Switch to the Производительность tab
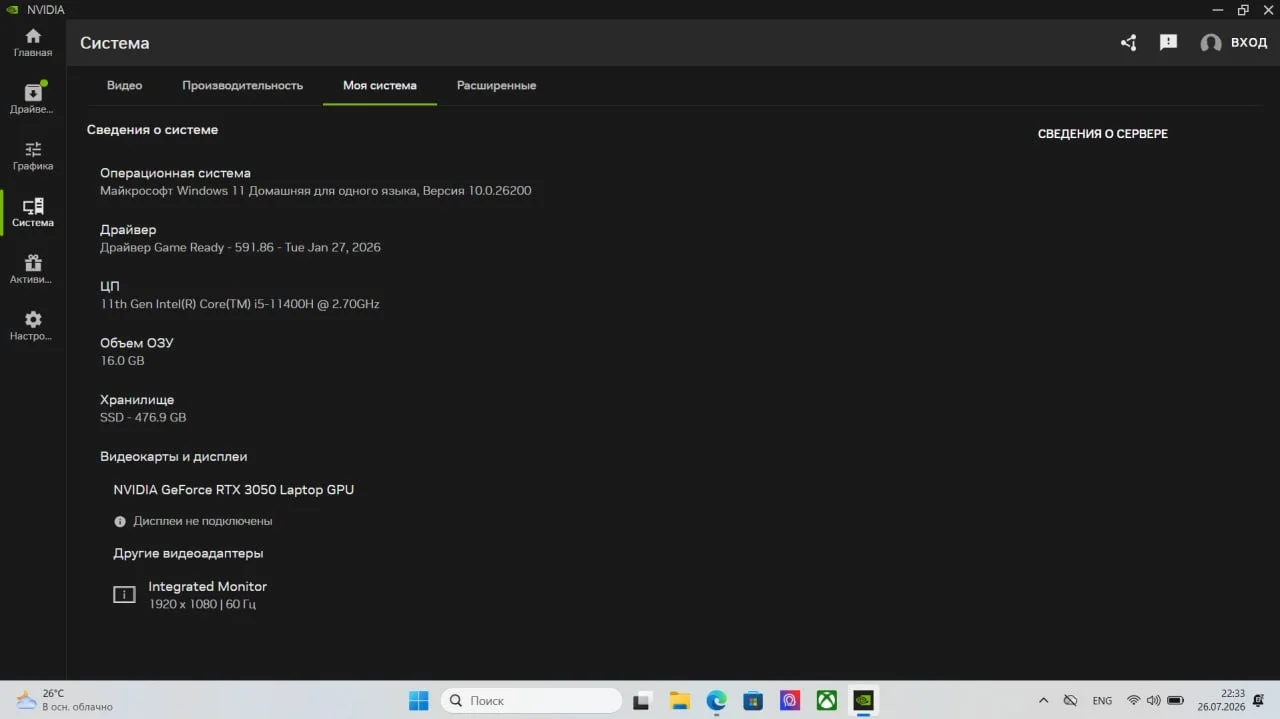Viewport: 1280px width, 719px height. 242,86
